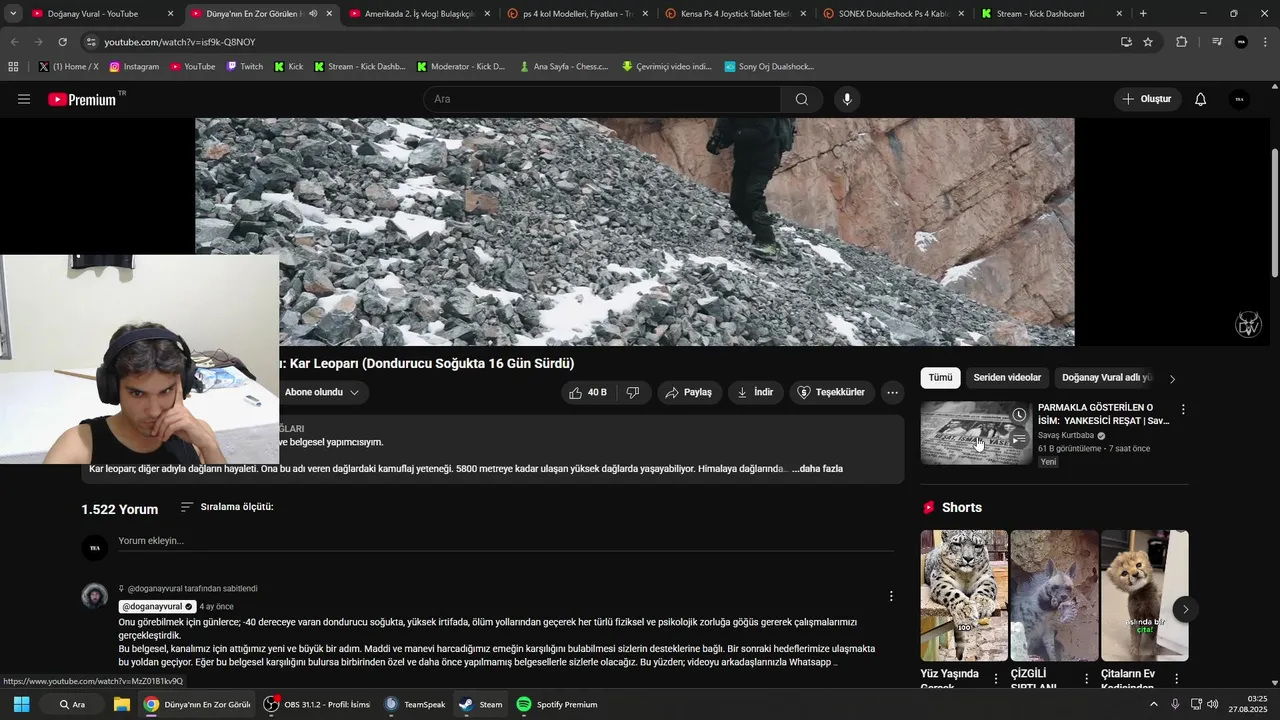Screen dimensions: 1280x720
Task: Open Instagram bookmark in bookmarks bar
Action: click(134, 66)
